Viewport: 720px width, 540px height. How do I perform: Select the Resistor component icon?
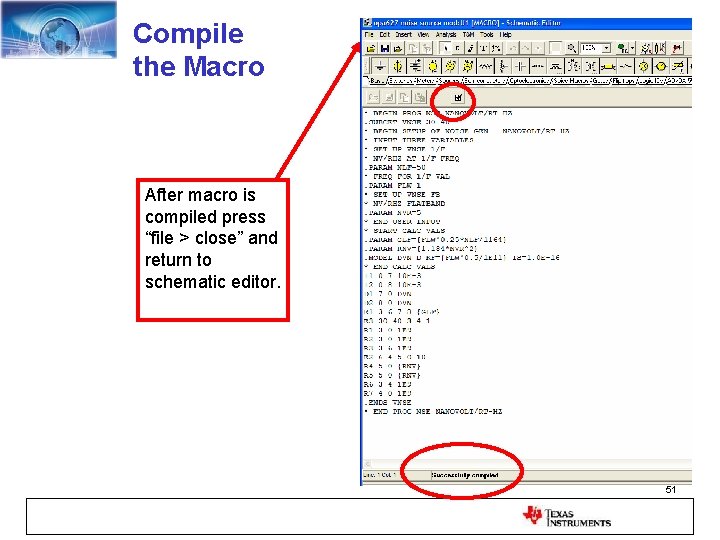click(485, 67)
